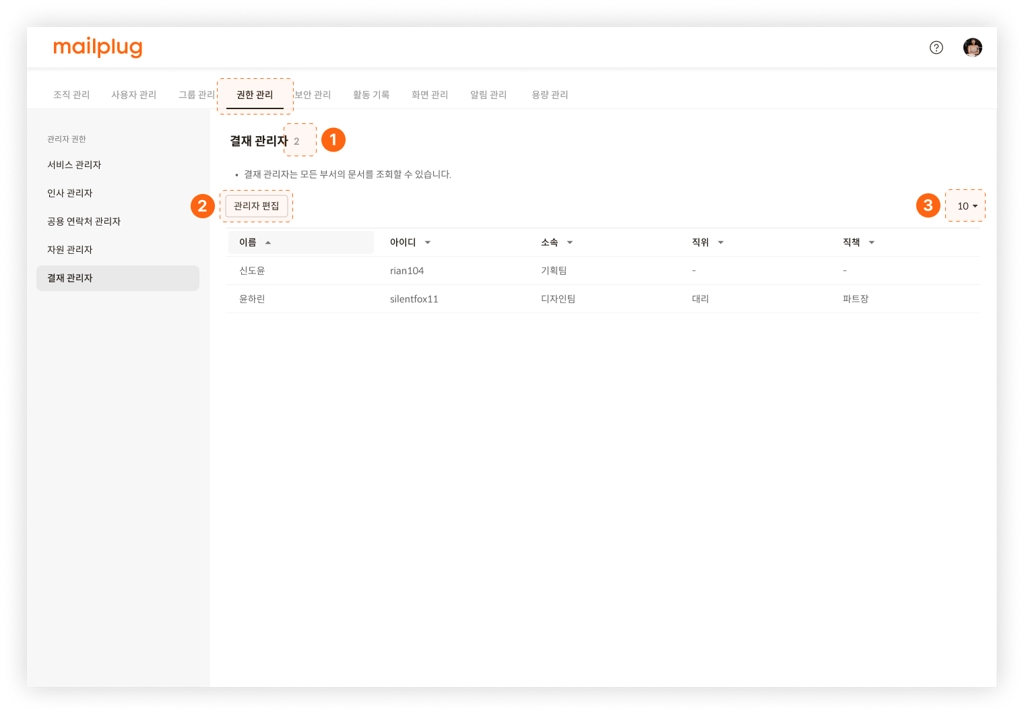Open the 아이디 column sort arrow
Viewport: 1024px width, 714px height.
click(428, 243)
